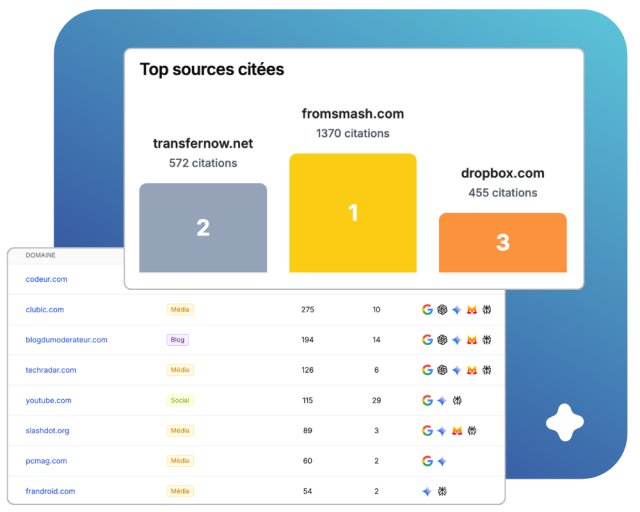Screen dimensions: 640x512
Task: Click the 'Top sources citées' heading
Action: pos(212,69)
